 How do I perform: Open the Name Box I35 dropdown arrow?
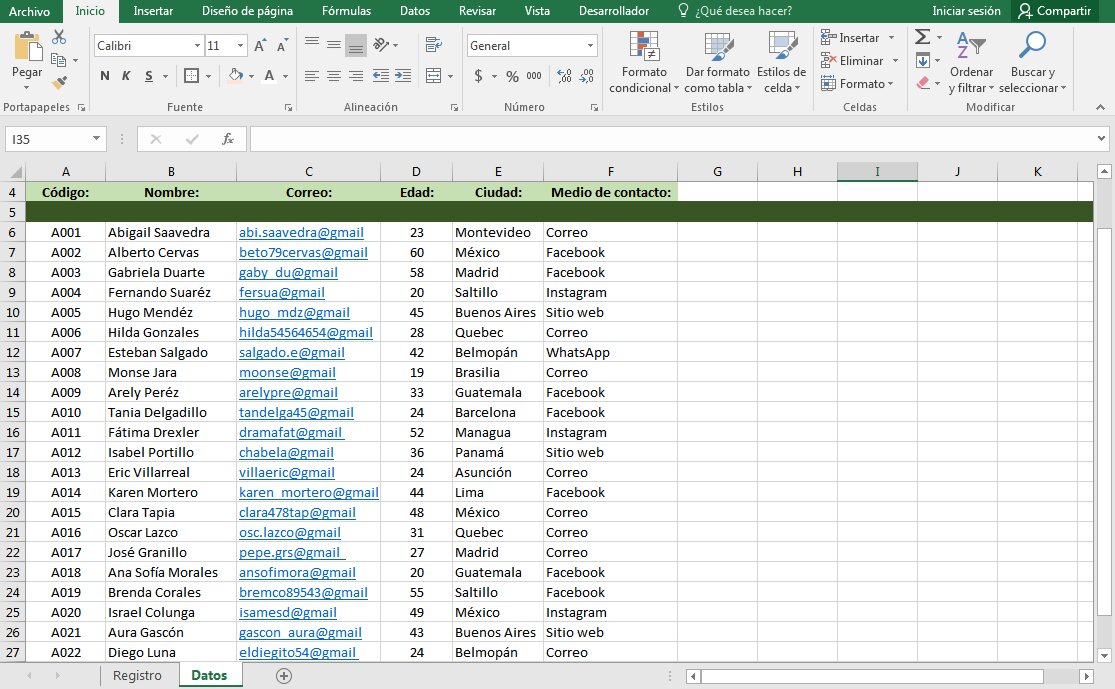[x=96, y=139]
